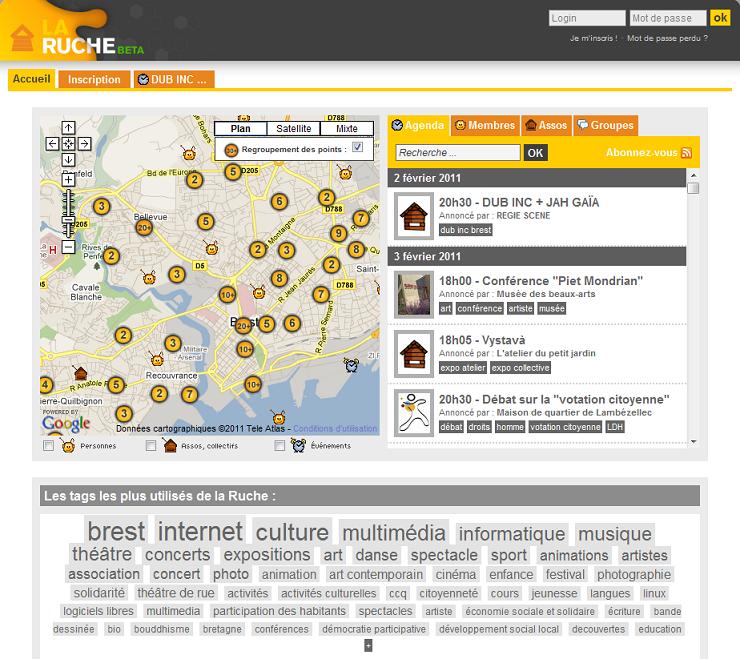Switch map to Mixte view

[x=347, y=128]
